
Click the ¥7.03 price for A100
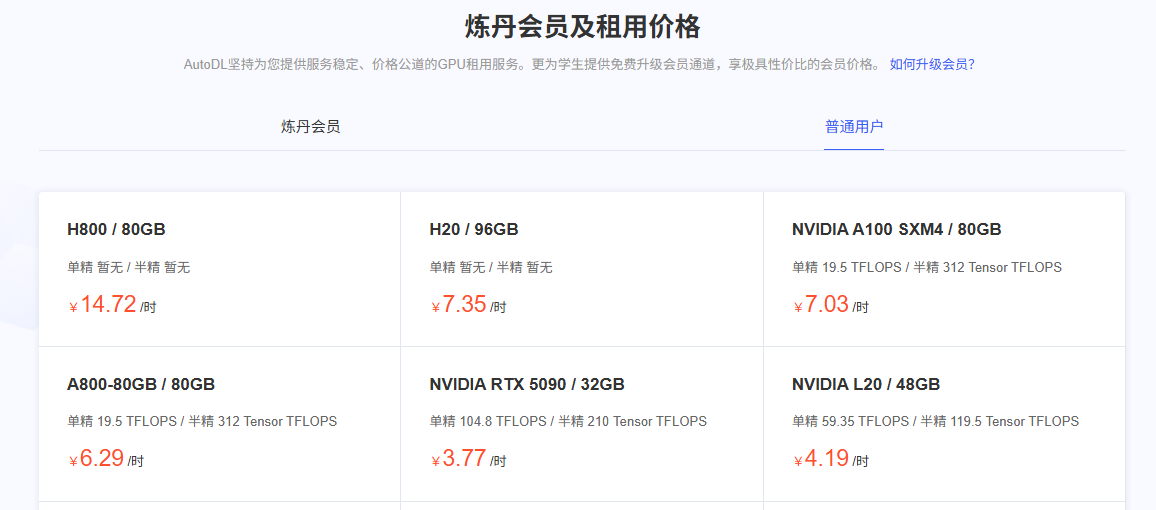click(x=826, y=305)
